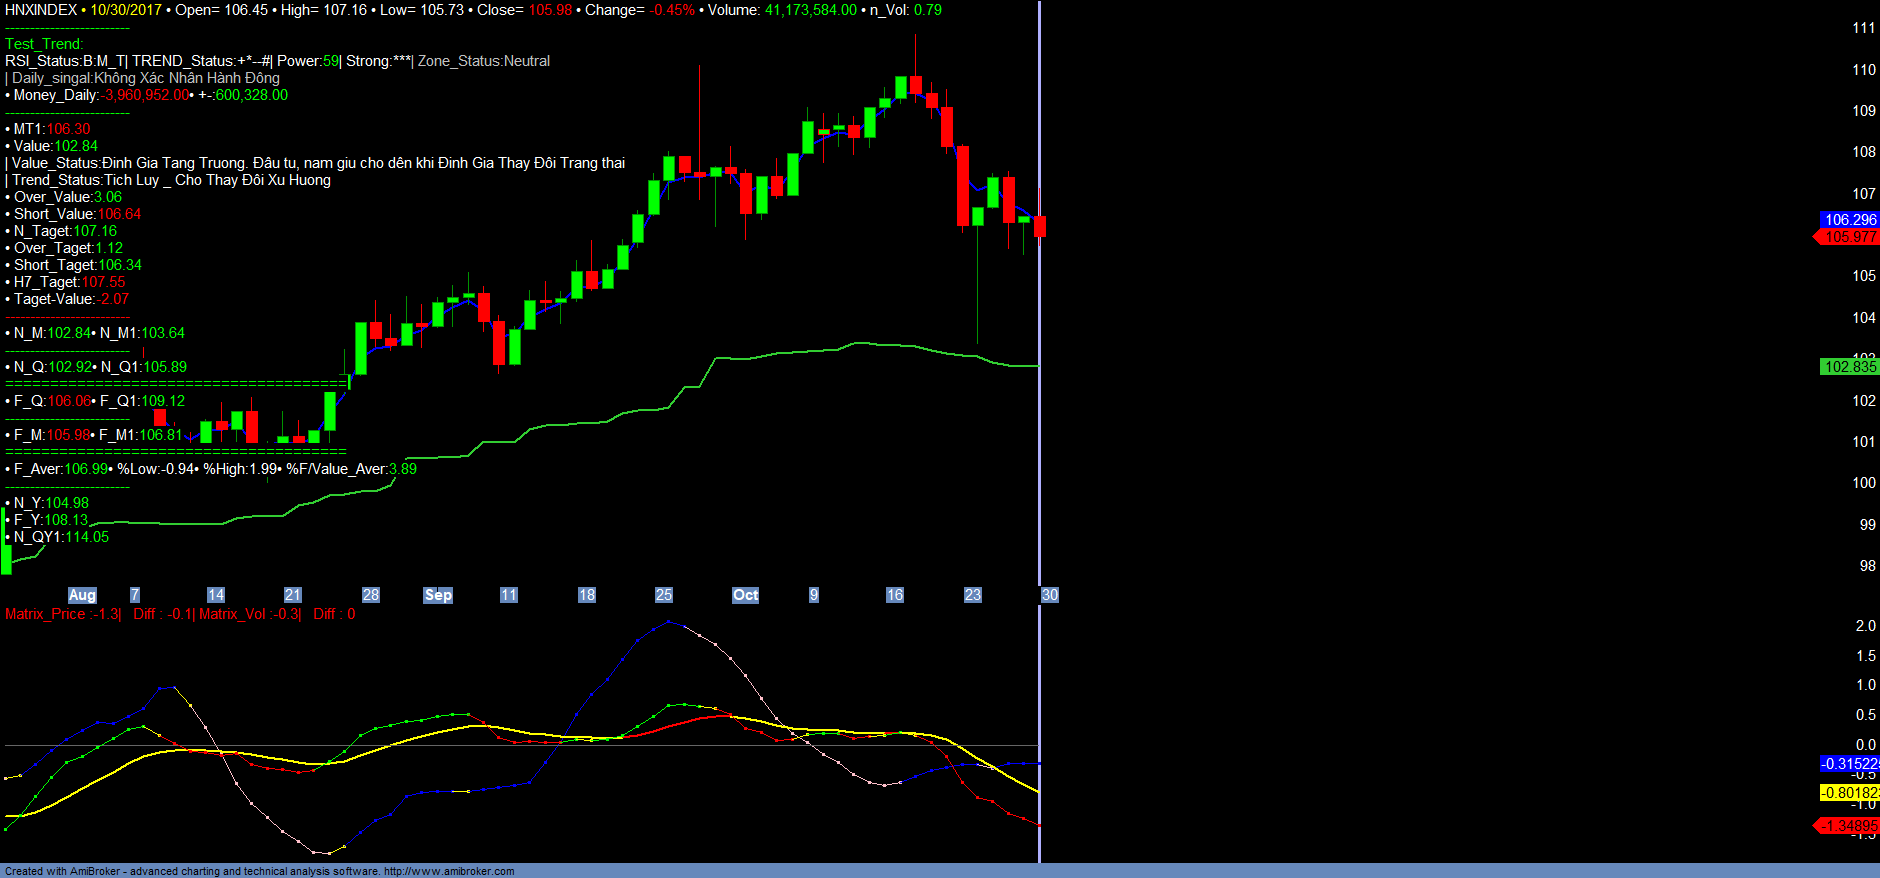Open the amibroker.com link in the footer
Image resolution: width=1880 pixels, height=878 pixels.
(x=449, y=871)
